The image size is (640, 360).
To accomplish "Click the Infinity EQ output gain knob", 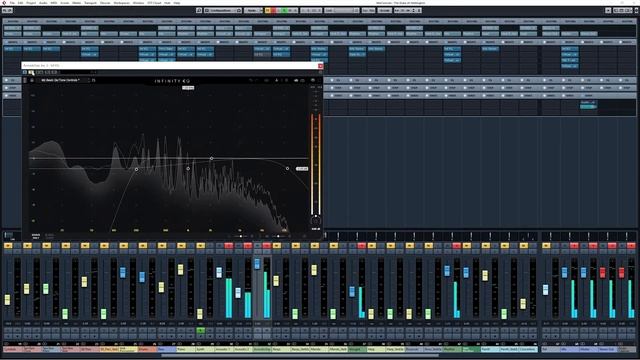I will [x=316, y=221].
